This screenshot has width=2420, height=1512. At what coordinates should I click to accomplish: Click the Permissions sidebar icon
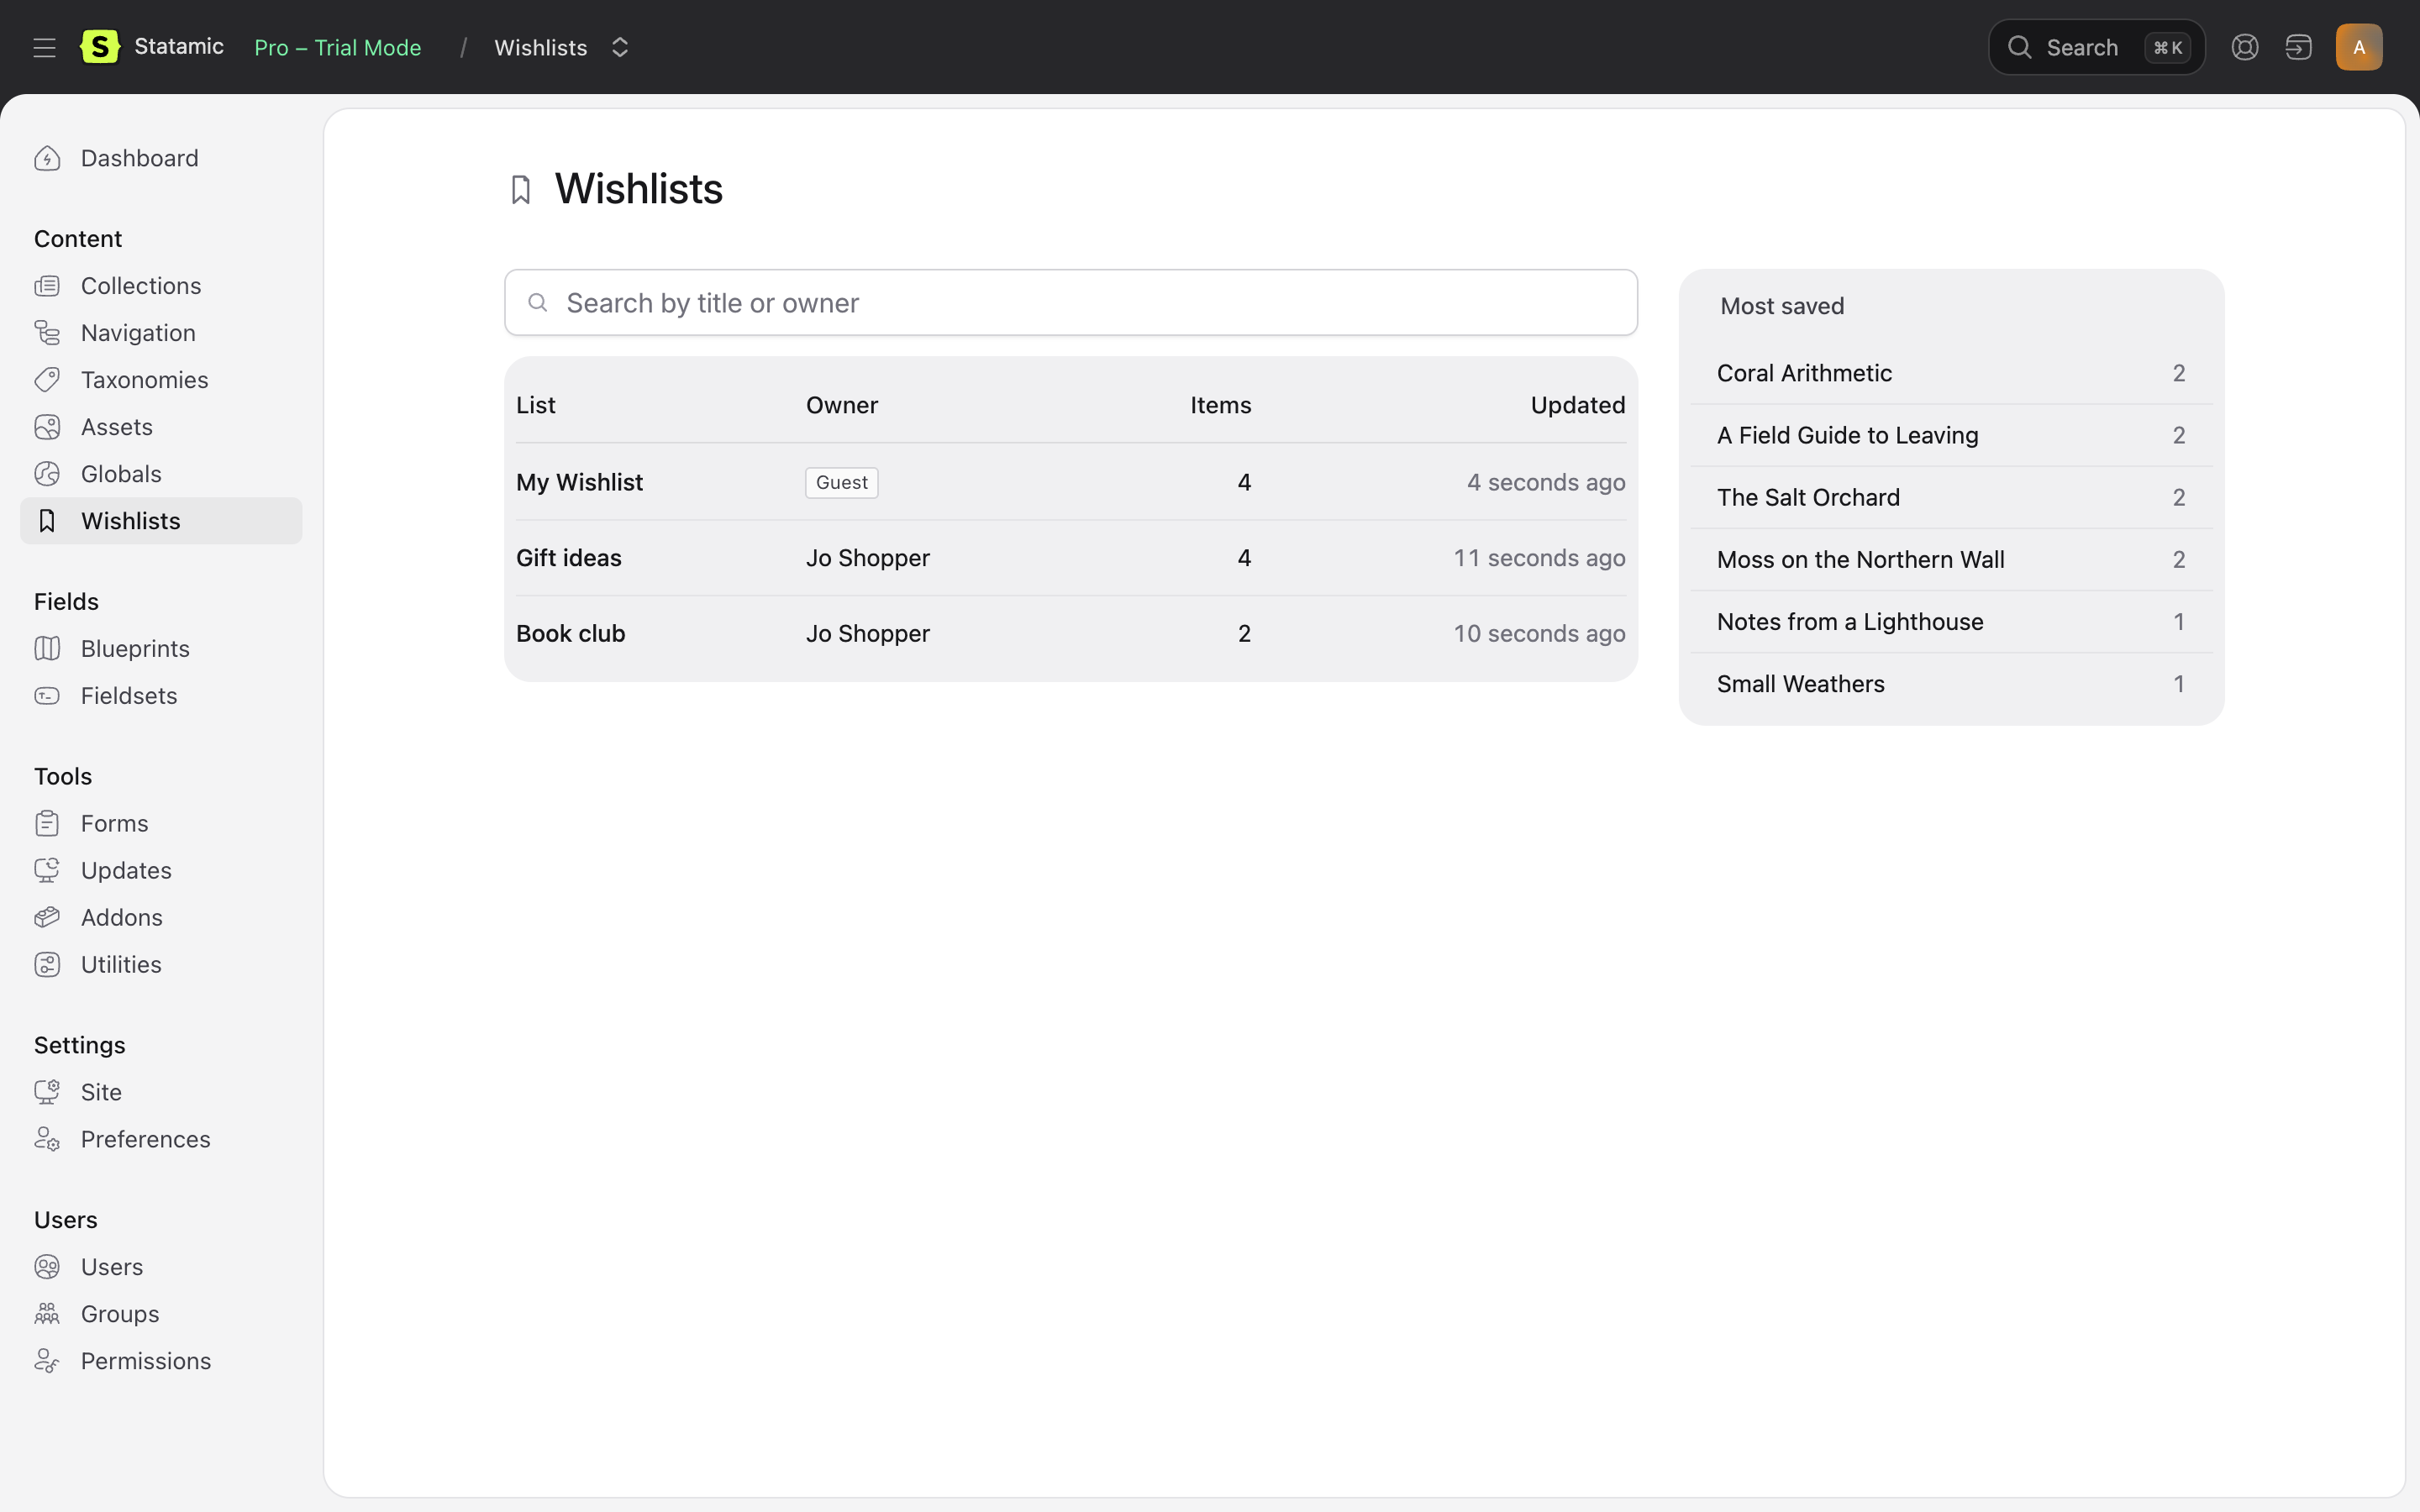(x=47, y=1361)
